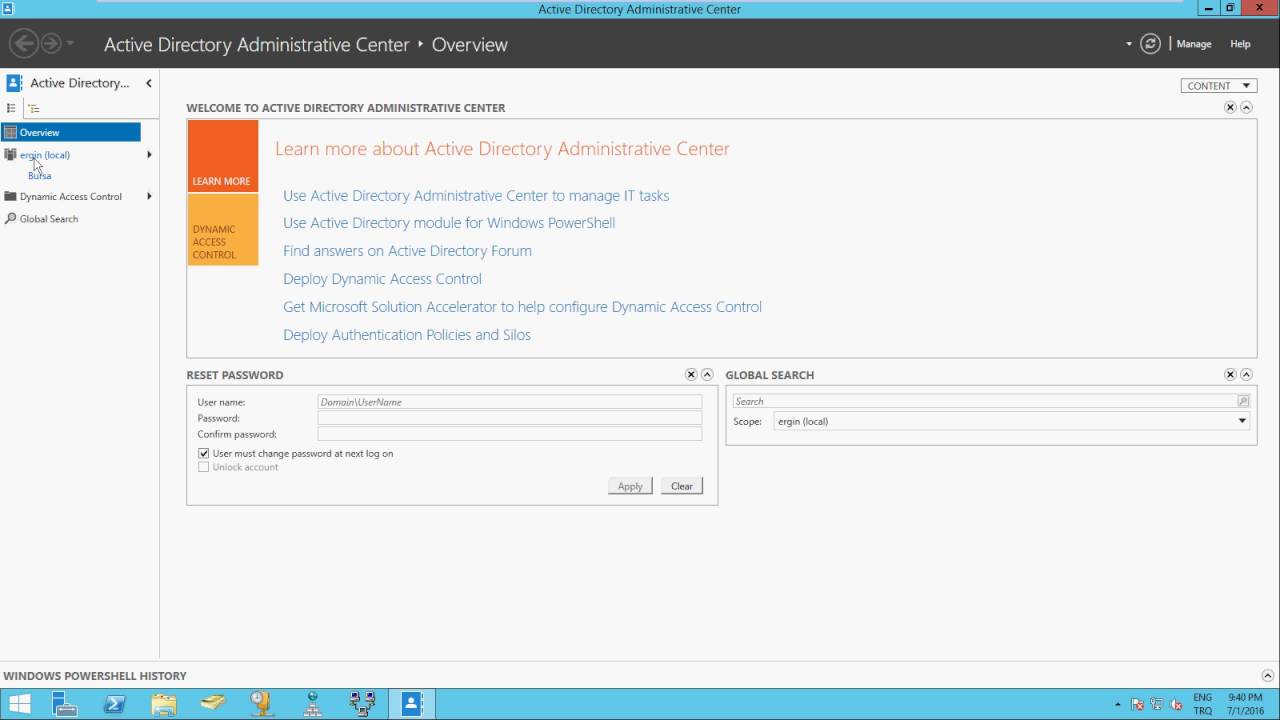
Task: Click the Global Search text field
Action: point(985,401)
